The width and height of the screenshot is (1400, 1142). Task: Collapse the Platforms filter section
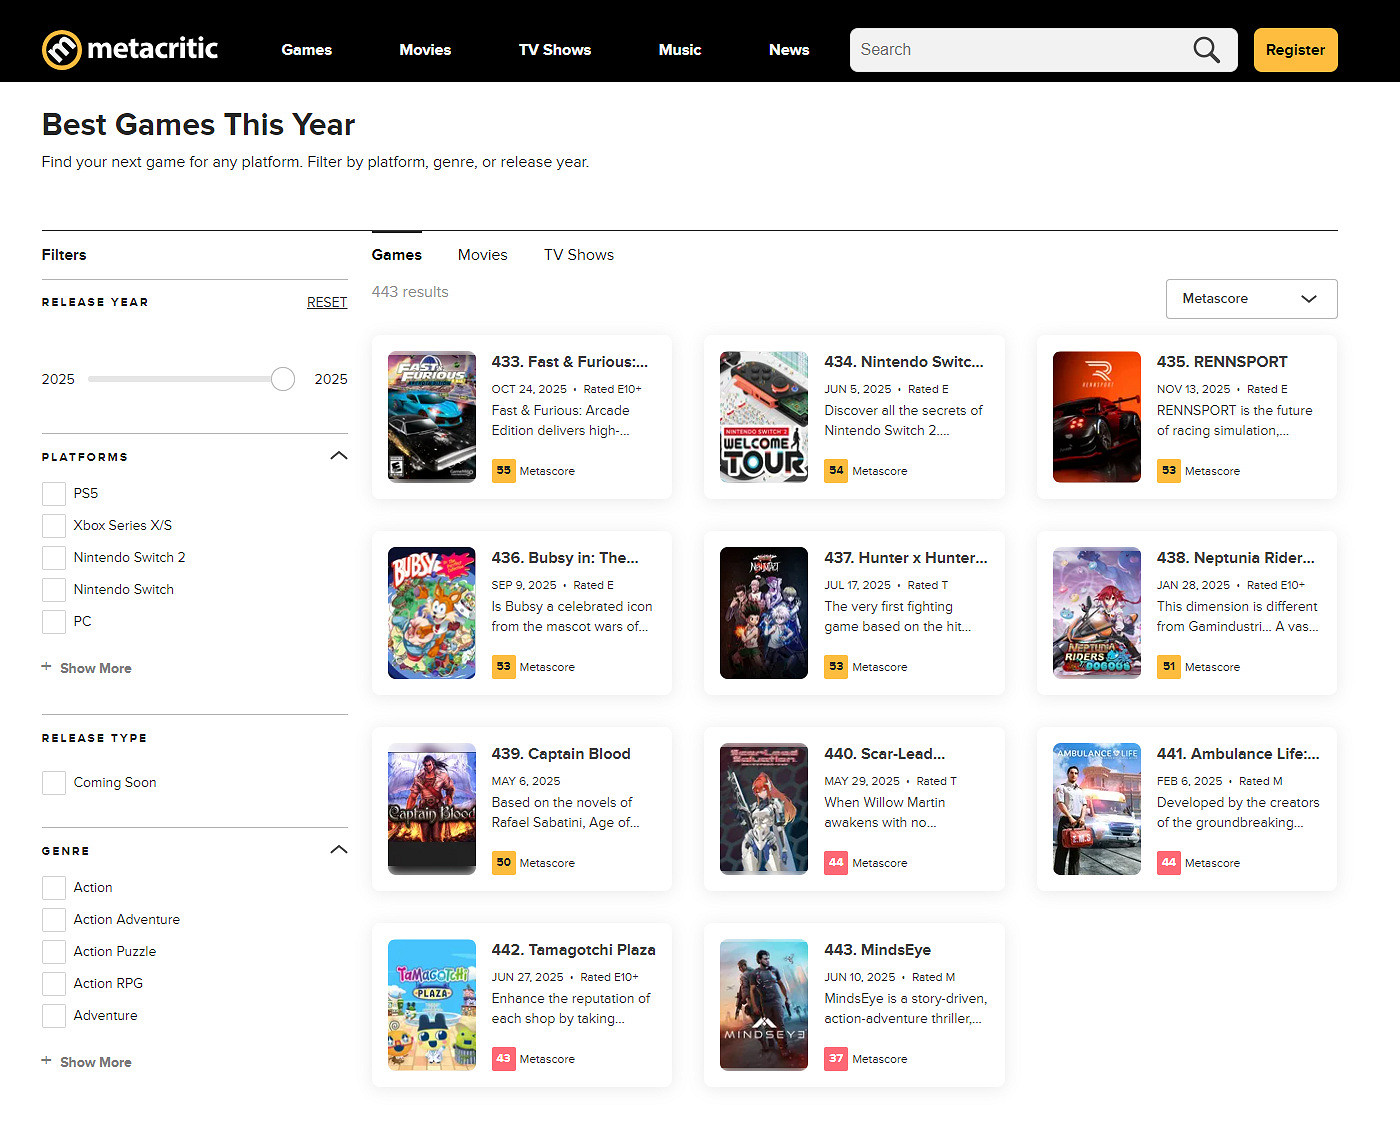[339, 456]
